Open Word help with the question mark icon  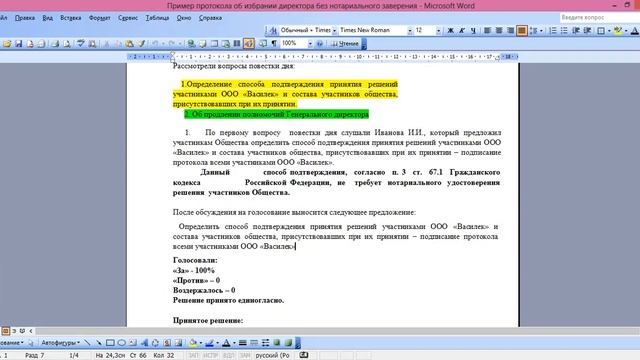pyautogui.click(x=320, y=44)
